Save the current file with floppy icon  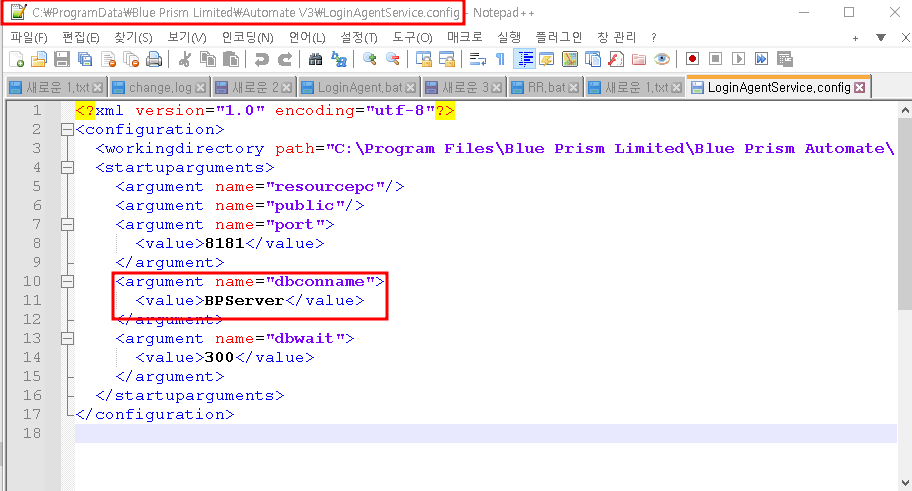pyautogui.click(x=62, y=59)
